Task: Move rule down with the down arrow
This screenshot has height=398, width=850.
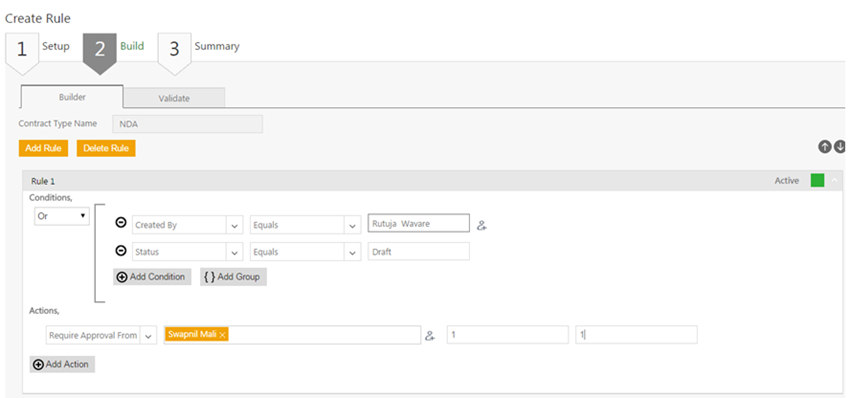Action: coord(840,146)
